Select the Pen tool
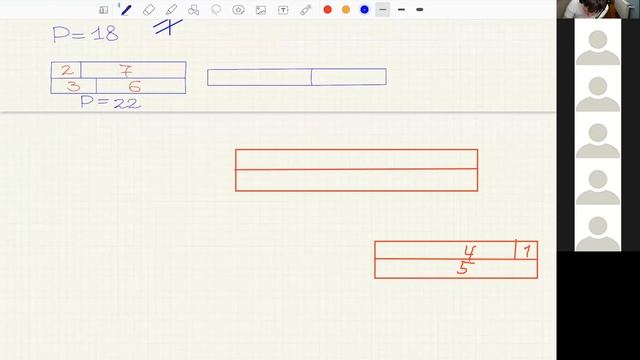The image size is (640, 360). coord(126,9)
